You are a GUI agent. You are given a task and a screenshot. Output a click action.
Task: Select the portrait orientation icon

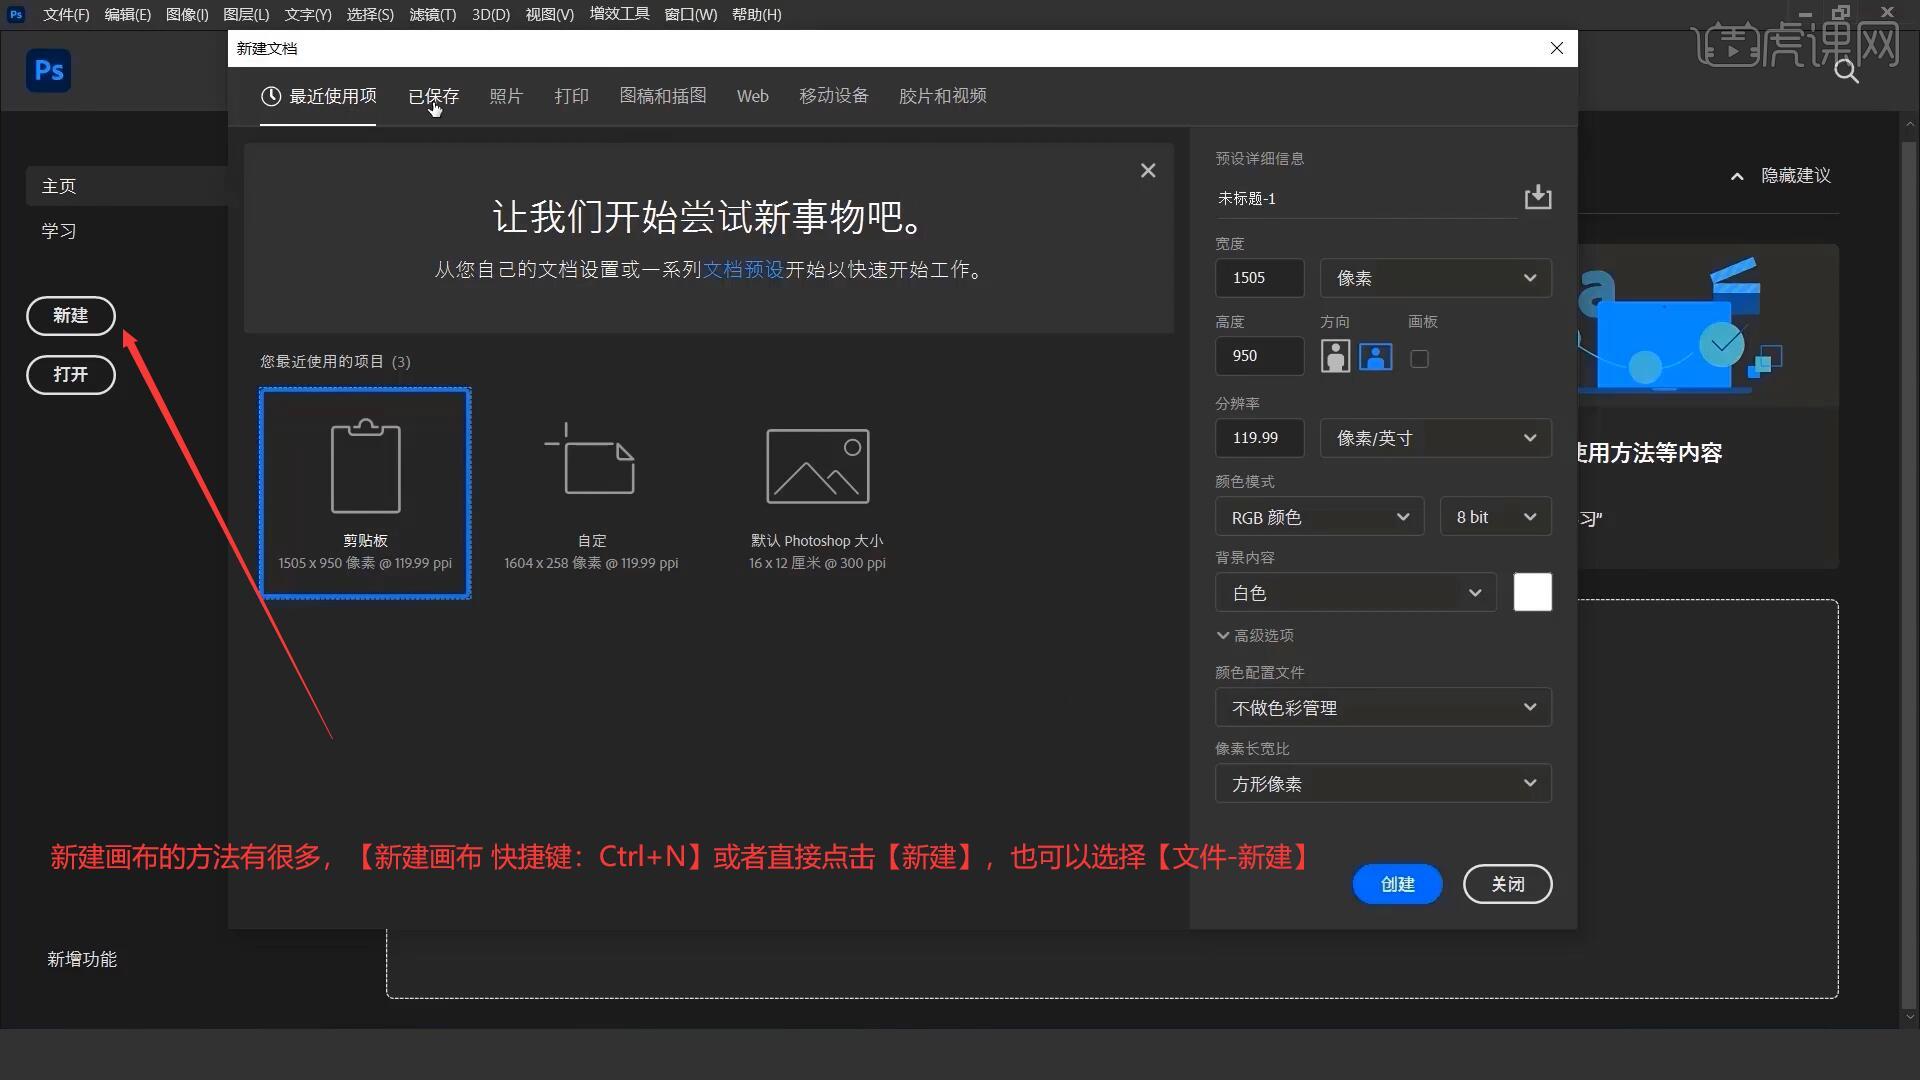click(1334, 356)
